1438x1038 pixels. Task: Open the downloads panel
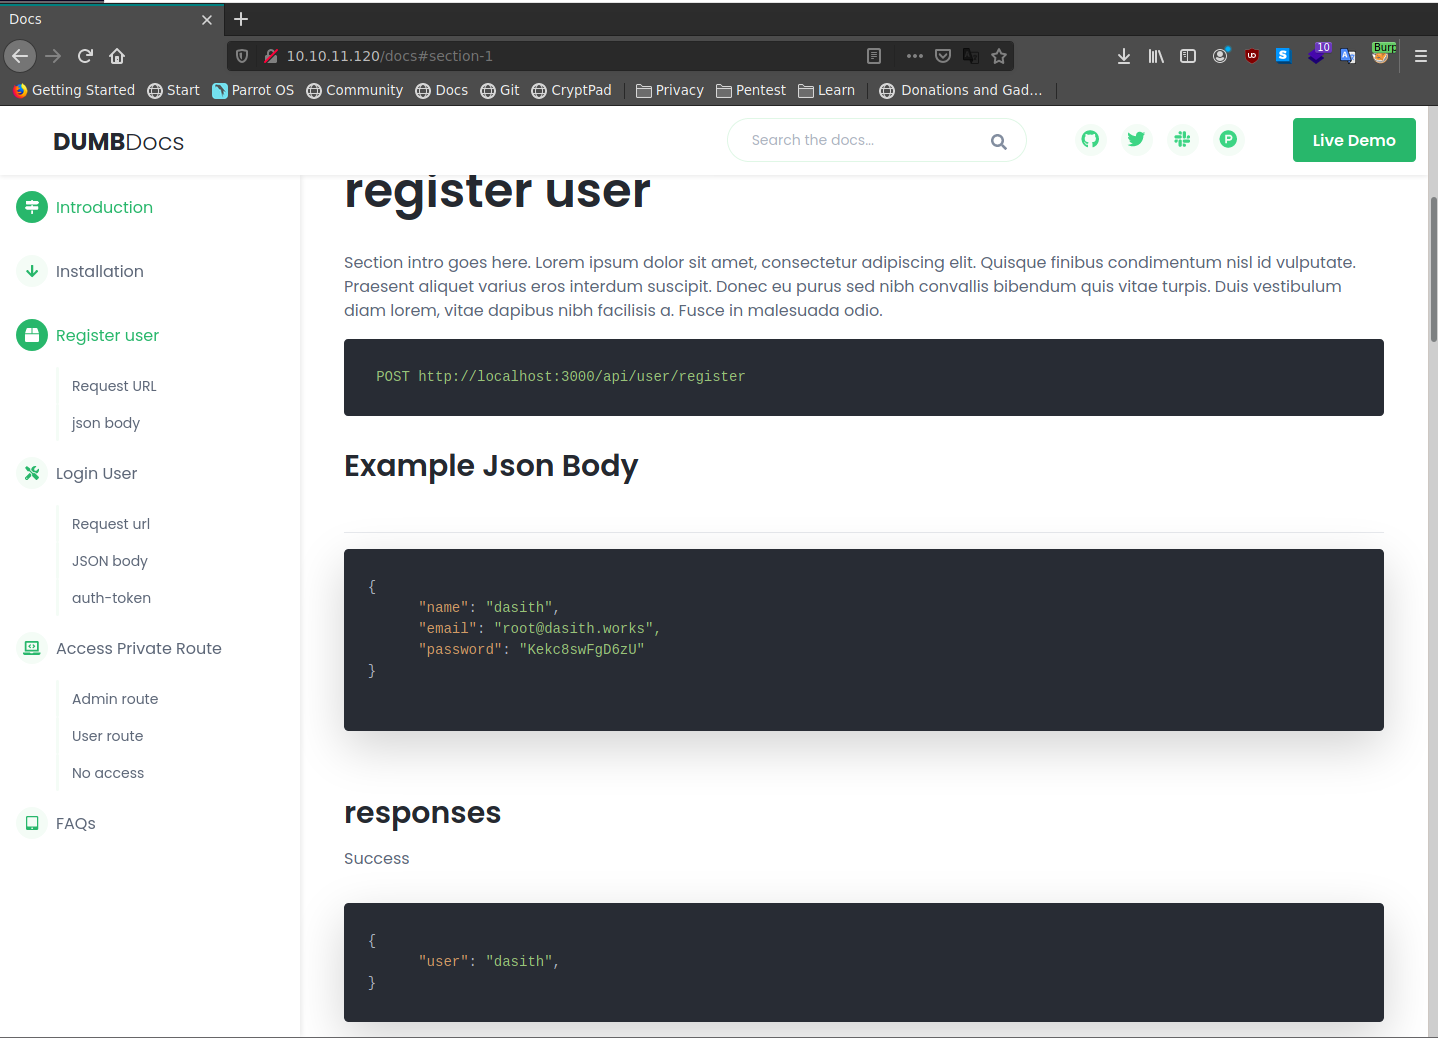1124,56
